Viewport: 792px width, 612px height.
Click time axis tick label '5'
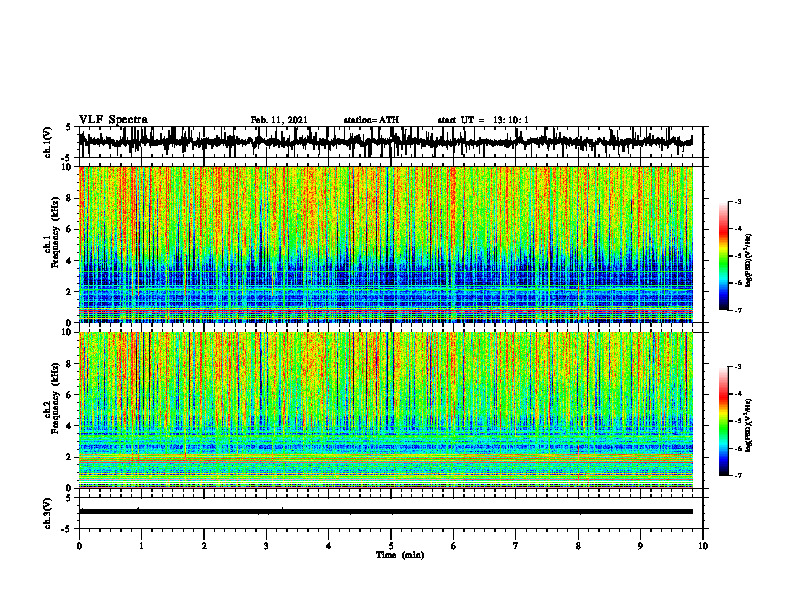[391, 546]
